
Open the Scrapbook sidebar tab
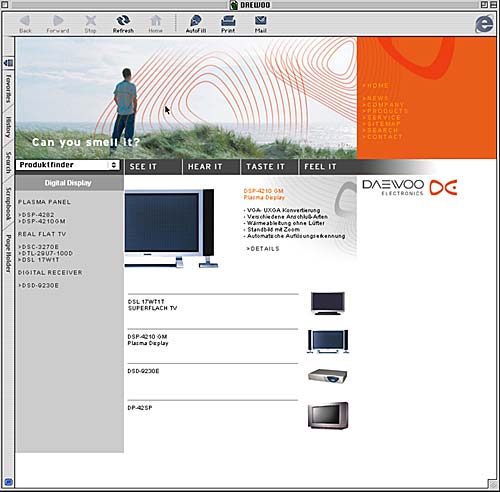click(x=8, y=204)
